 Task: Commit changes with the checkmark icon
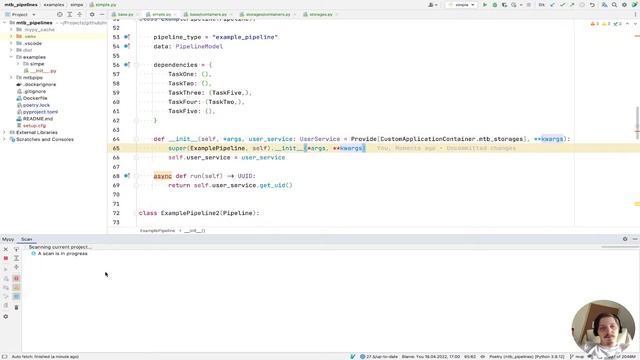(562, 5)
